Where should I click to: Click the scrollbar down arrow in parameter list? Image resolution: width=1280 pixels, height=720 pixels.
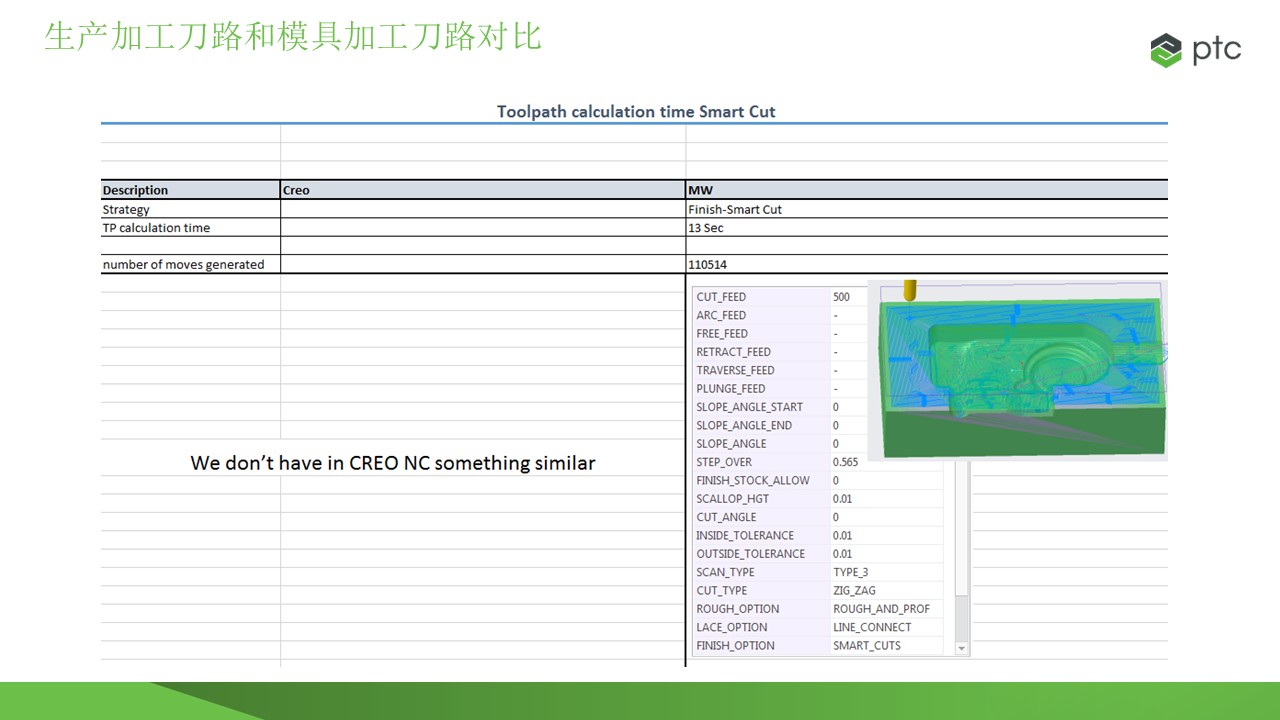[962, 648]
